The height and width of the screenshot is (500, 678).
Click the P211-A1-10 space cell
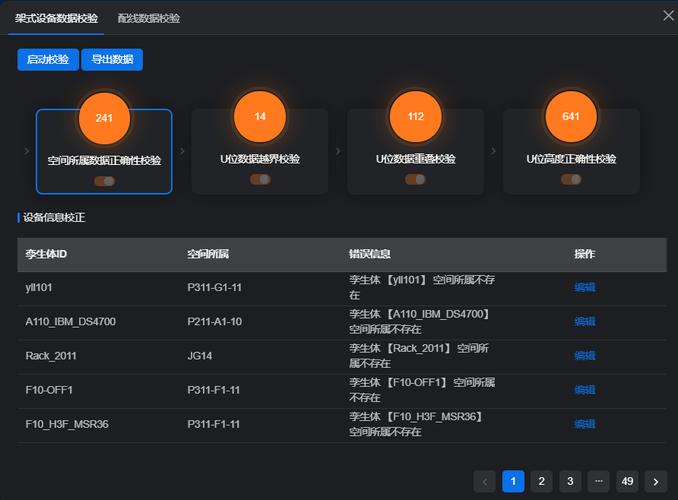click(x=214, y=321)
